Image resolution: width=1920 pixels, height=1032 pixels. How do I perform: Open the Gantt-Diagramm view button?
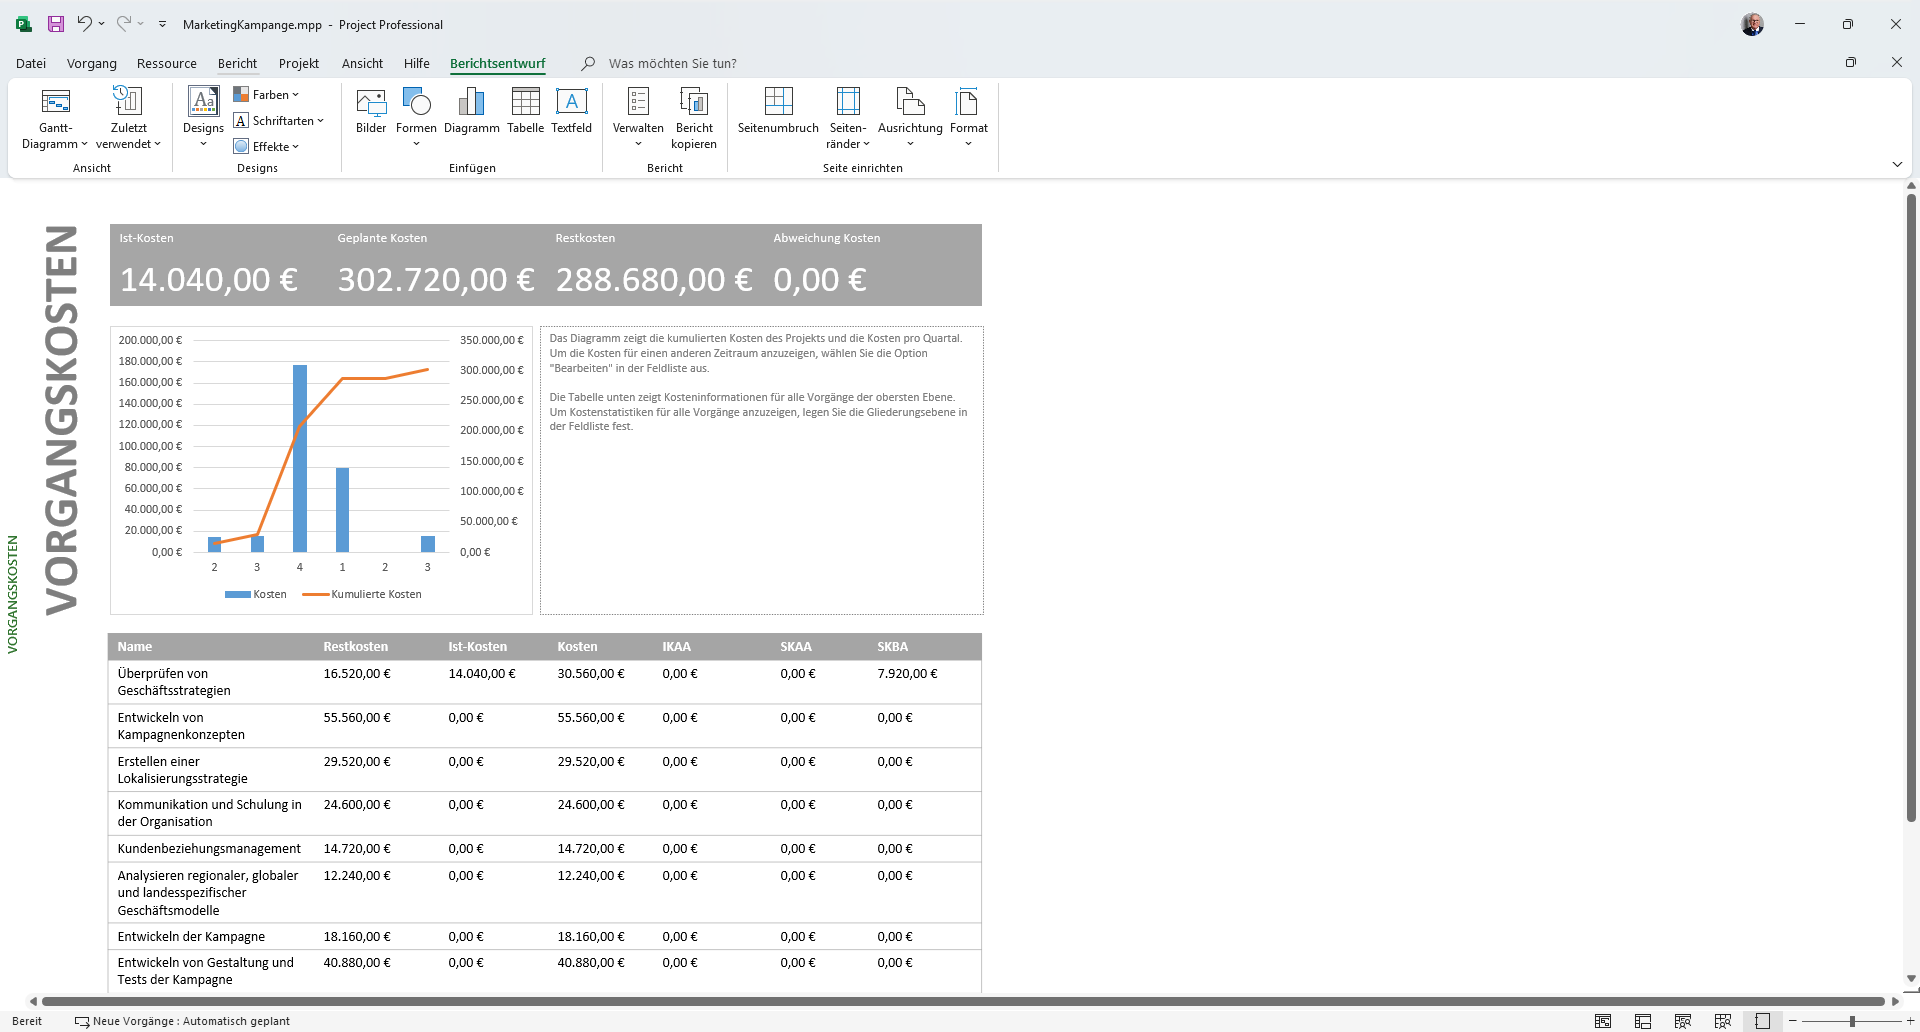tap(55, 118)
